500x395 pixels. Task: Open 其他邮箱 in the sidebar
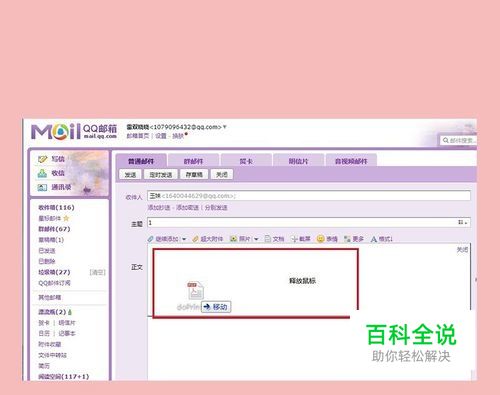[x=50, y=297]
